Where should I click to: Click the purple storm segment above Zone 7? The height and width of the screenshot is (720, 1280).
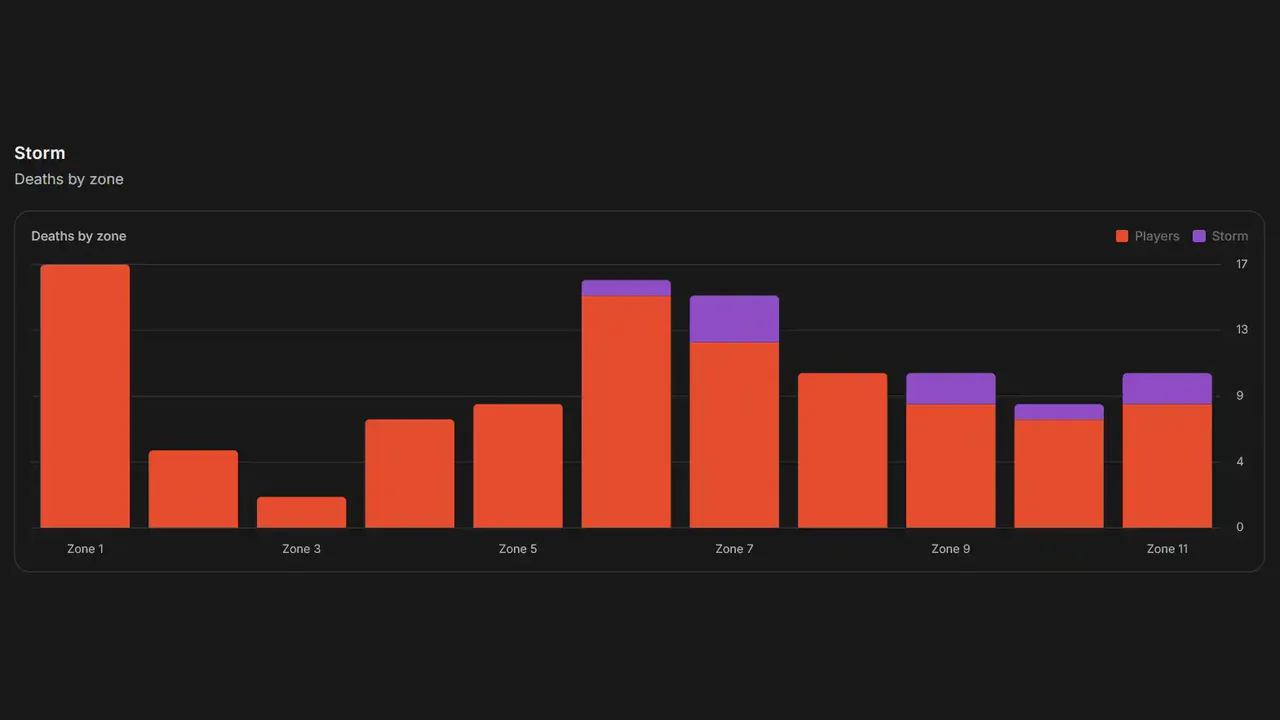coord(734,319)
